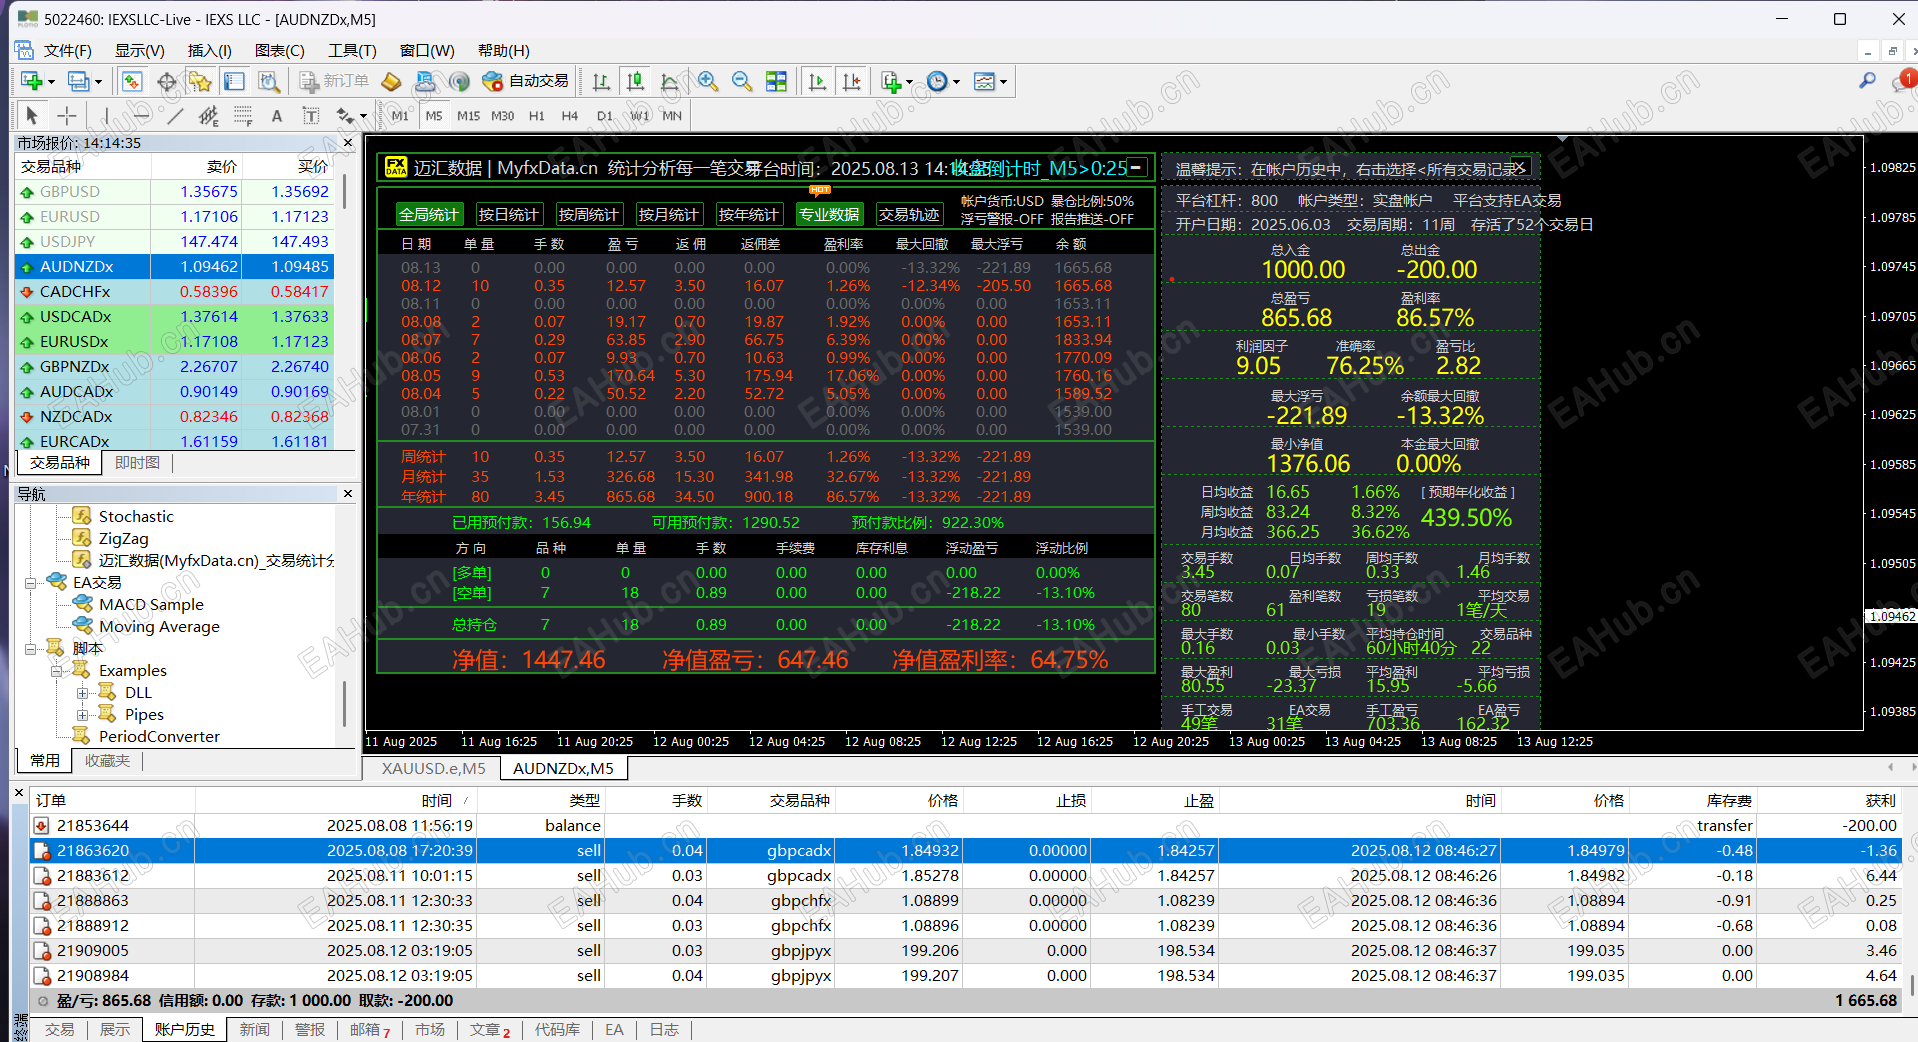
Task: Pick the Fibonacci retracement tool
Action: point(243,116)
